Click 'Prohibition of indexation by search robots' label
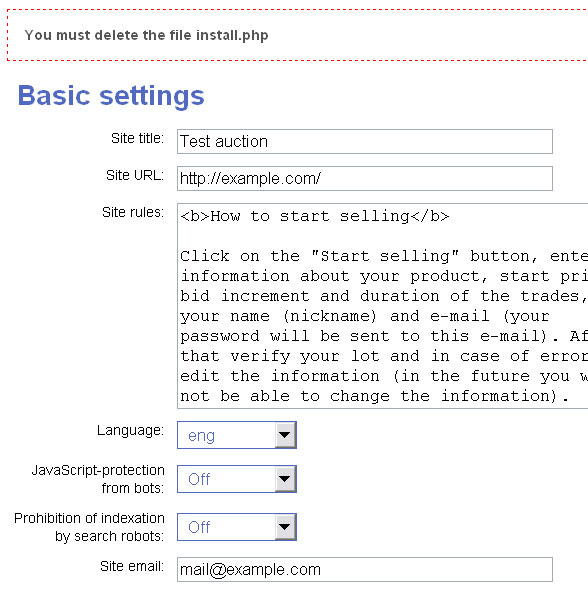The image size is (588, 590). 89,527
